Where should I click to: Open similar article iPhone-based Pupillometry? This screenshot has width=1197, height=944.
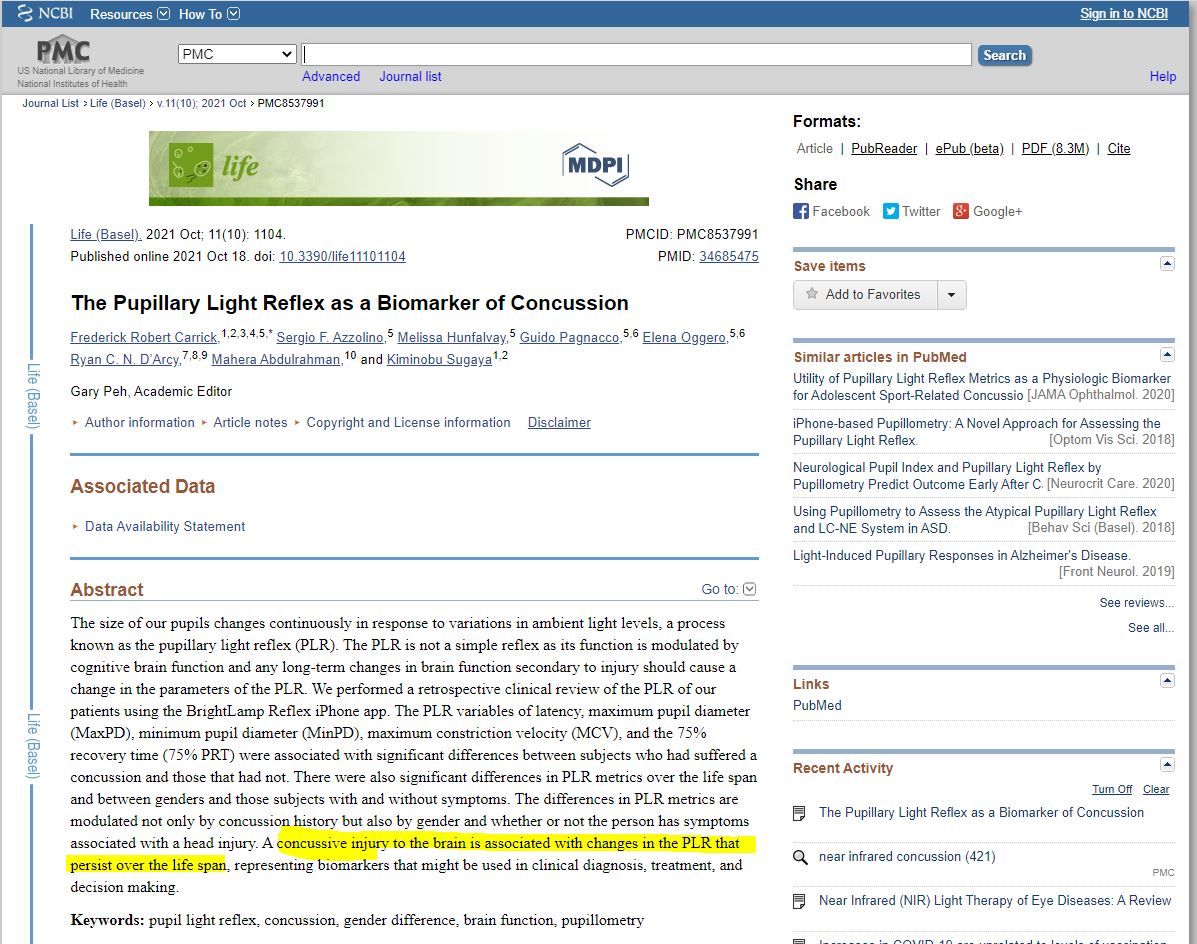click(x=976, y=432)
